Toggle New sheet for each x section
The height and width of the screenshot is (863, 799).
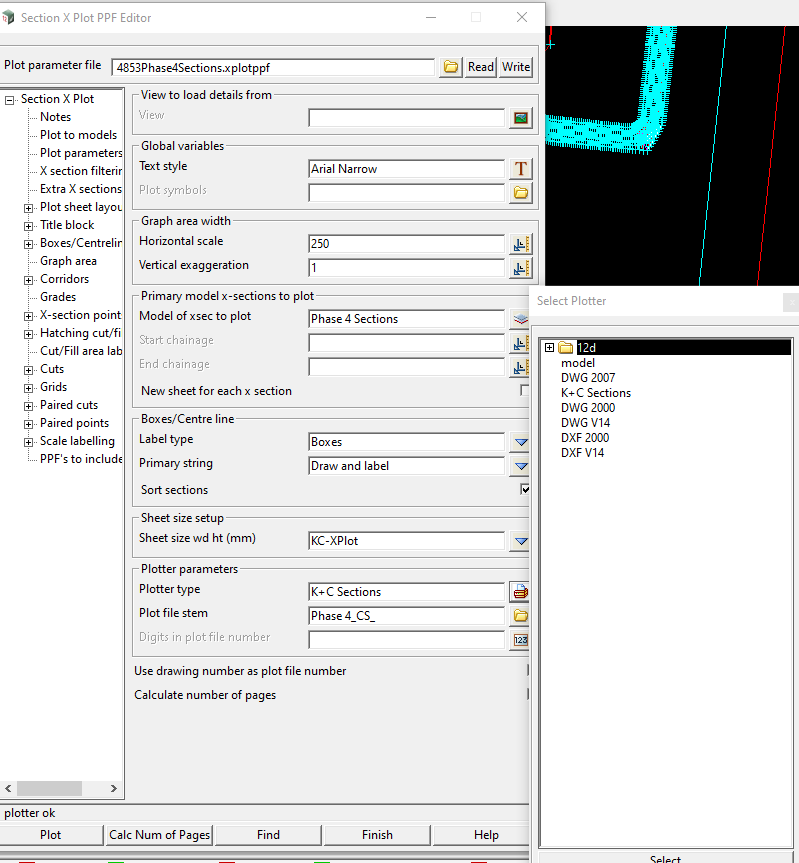coord(524,390)
